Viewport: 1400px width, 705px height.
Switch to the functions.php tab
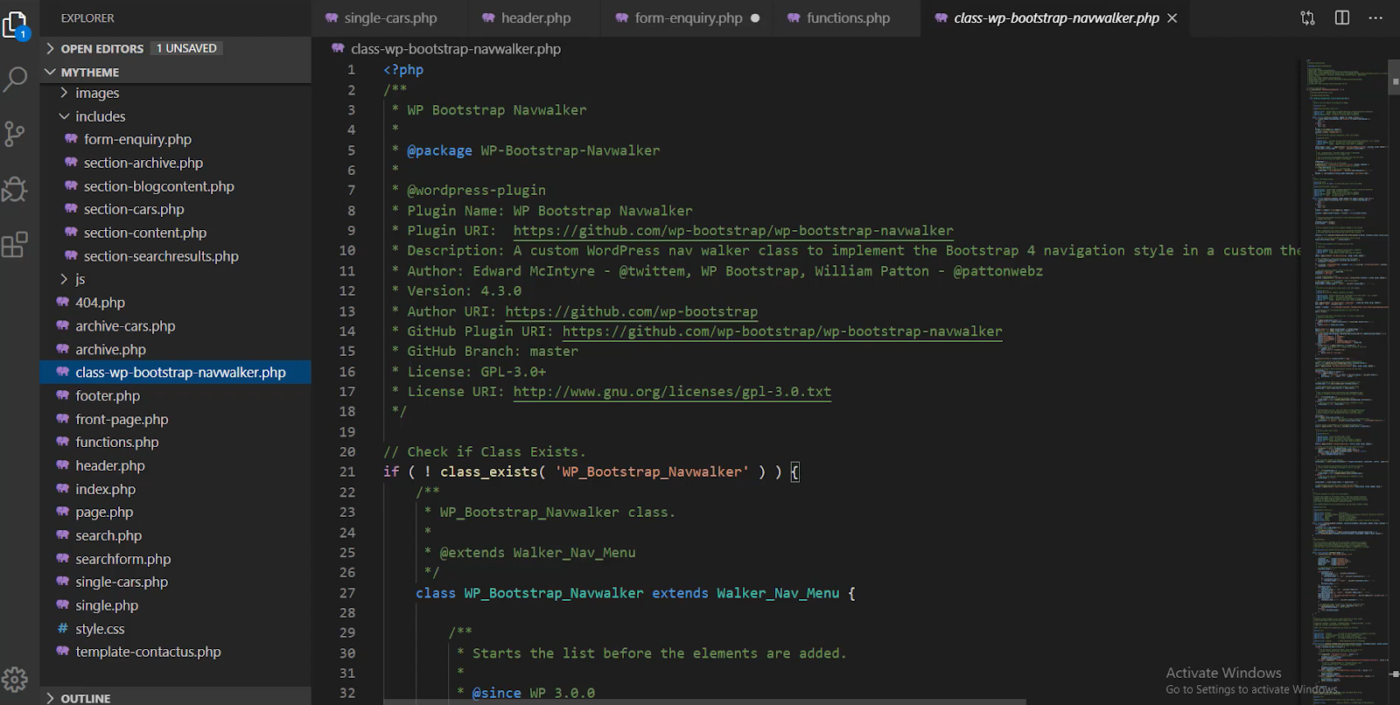coord(846,17)
